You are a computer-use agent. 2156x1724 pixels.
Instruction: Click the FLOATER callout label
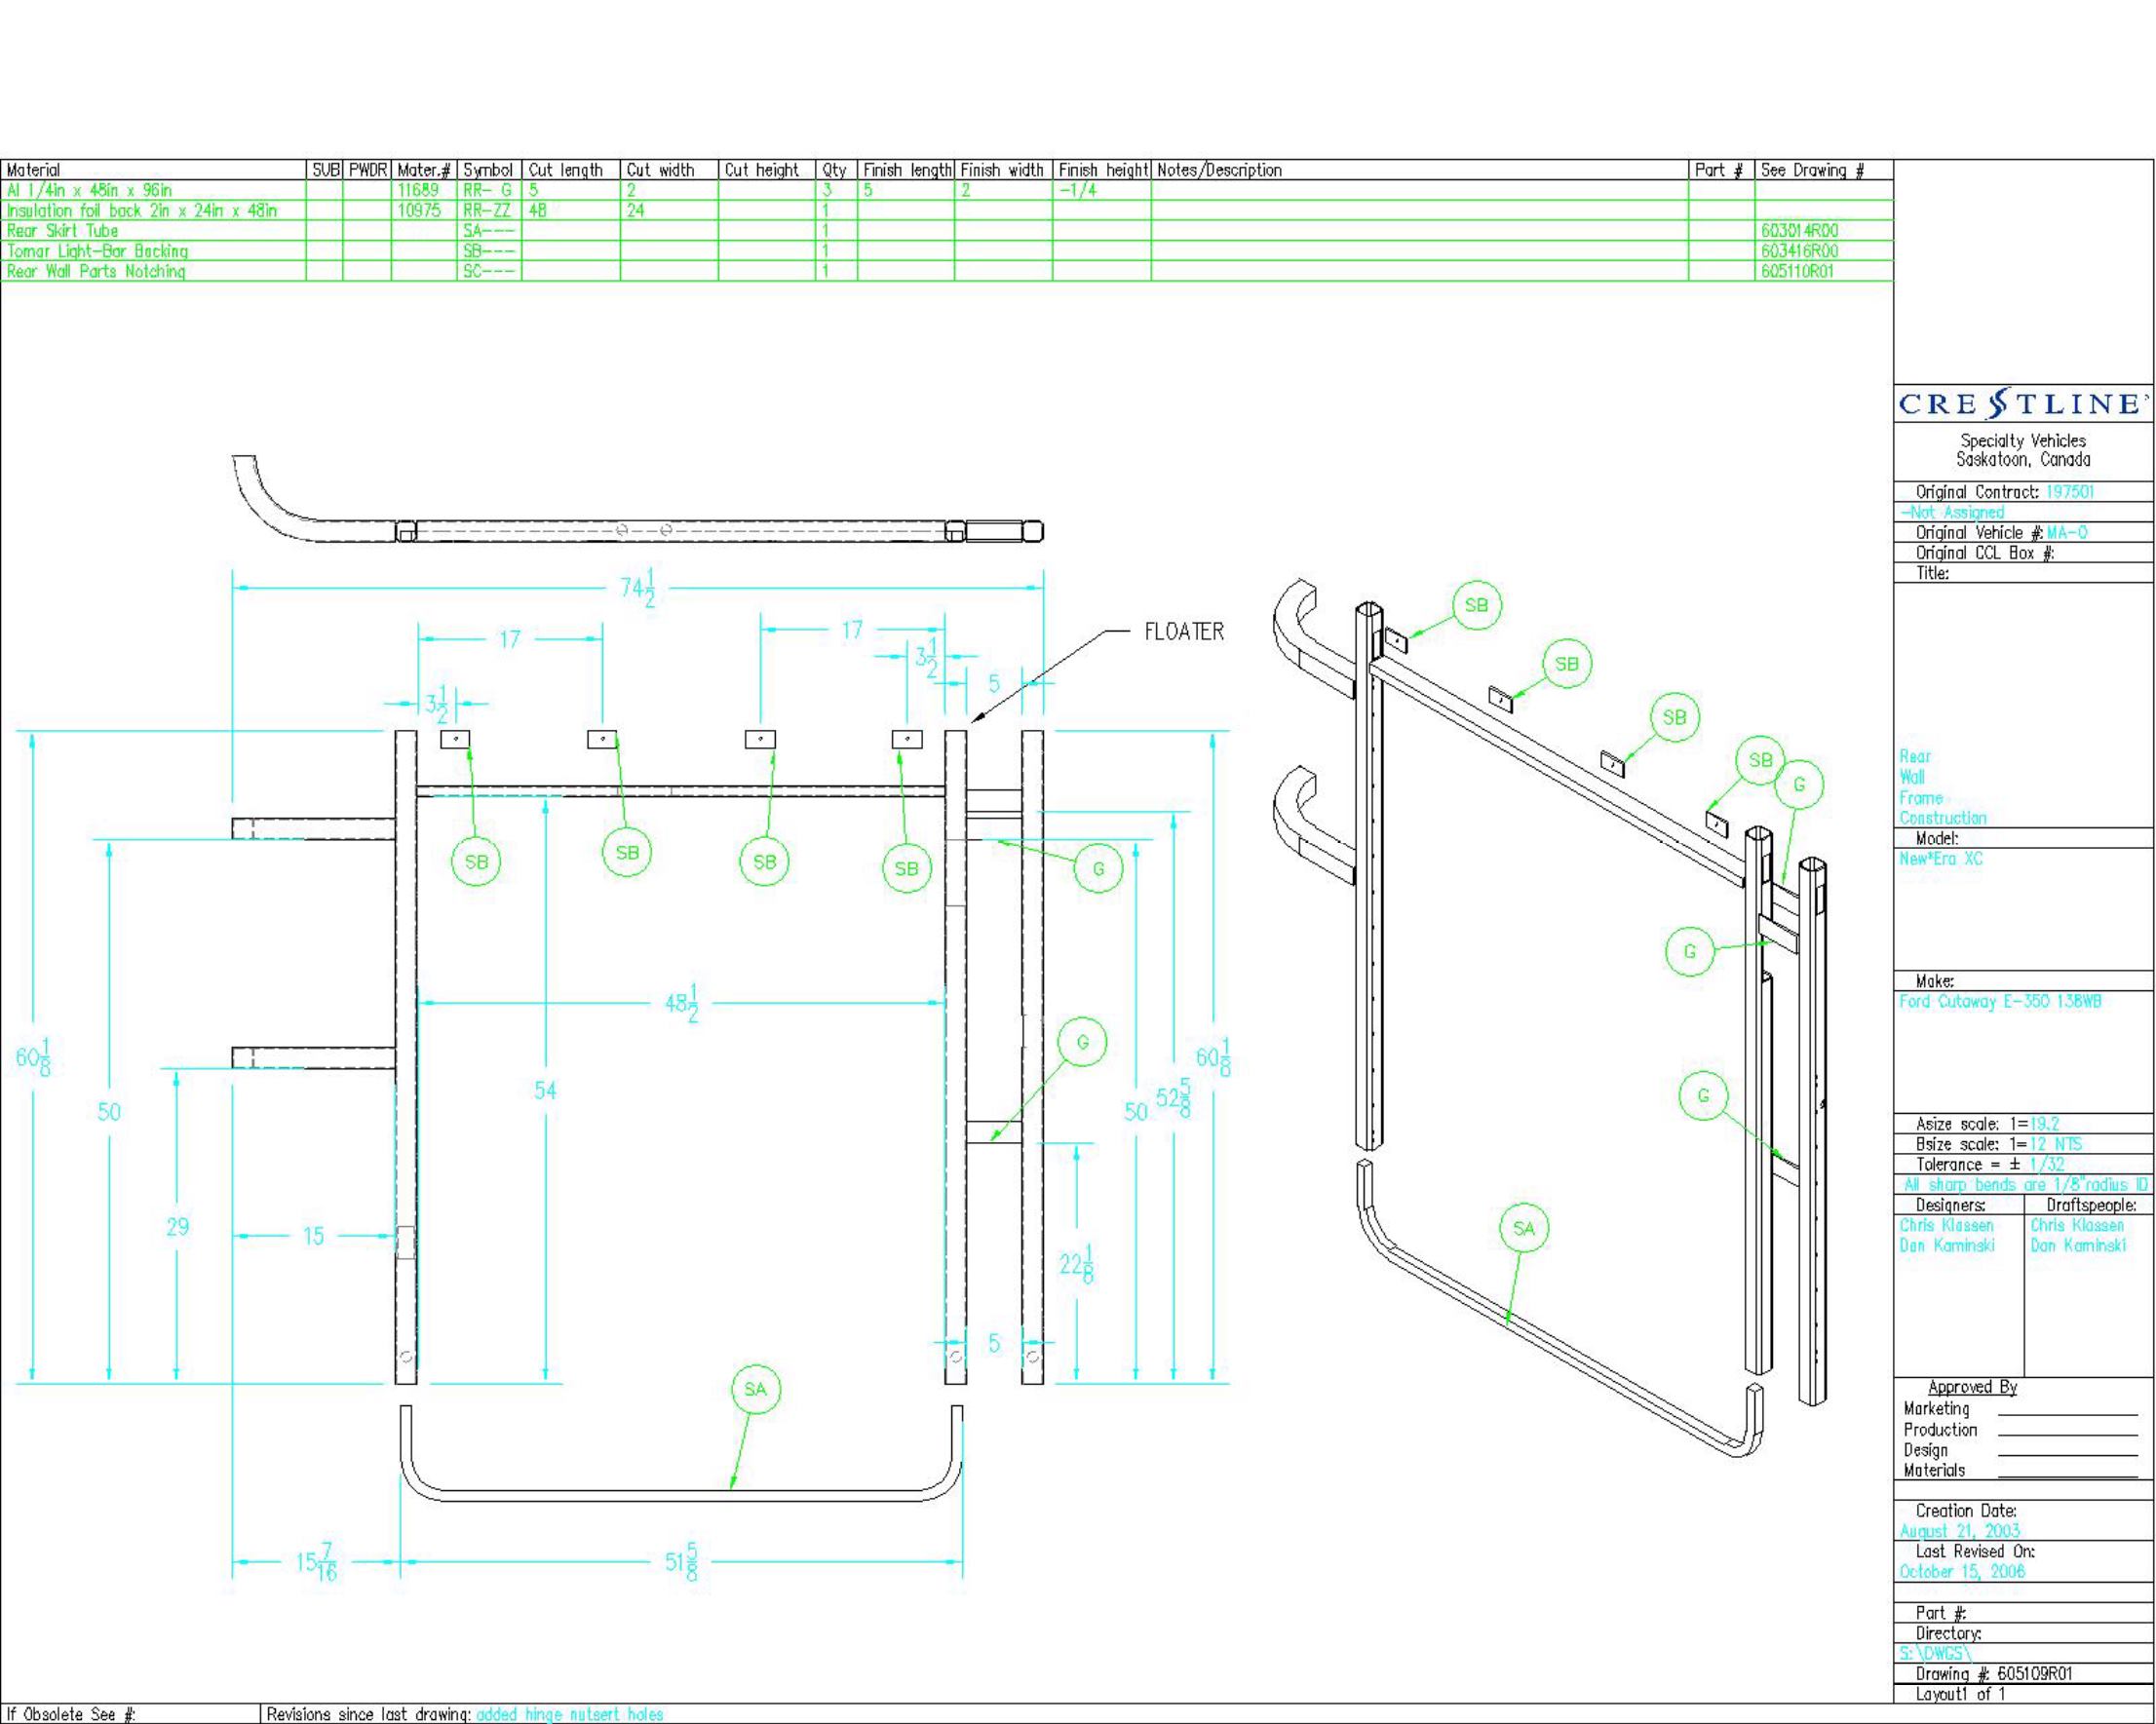(1184, 632)
